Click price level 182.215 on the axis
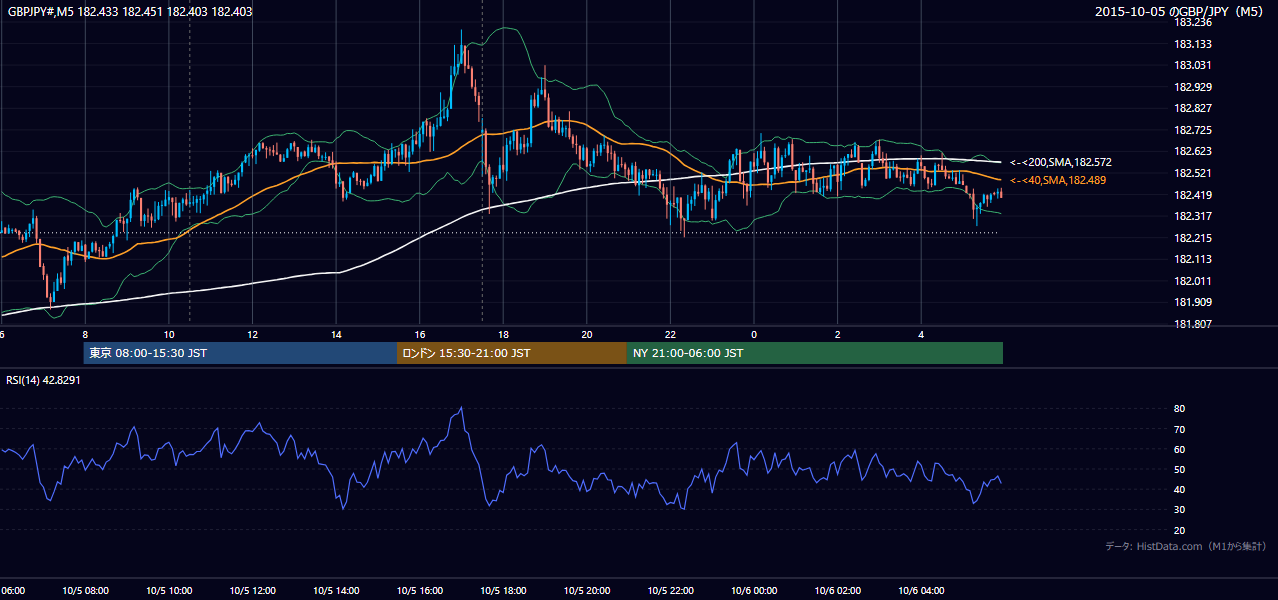 (x=1193, y=238)
